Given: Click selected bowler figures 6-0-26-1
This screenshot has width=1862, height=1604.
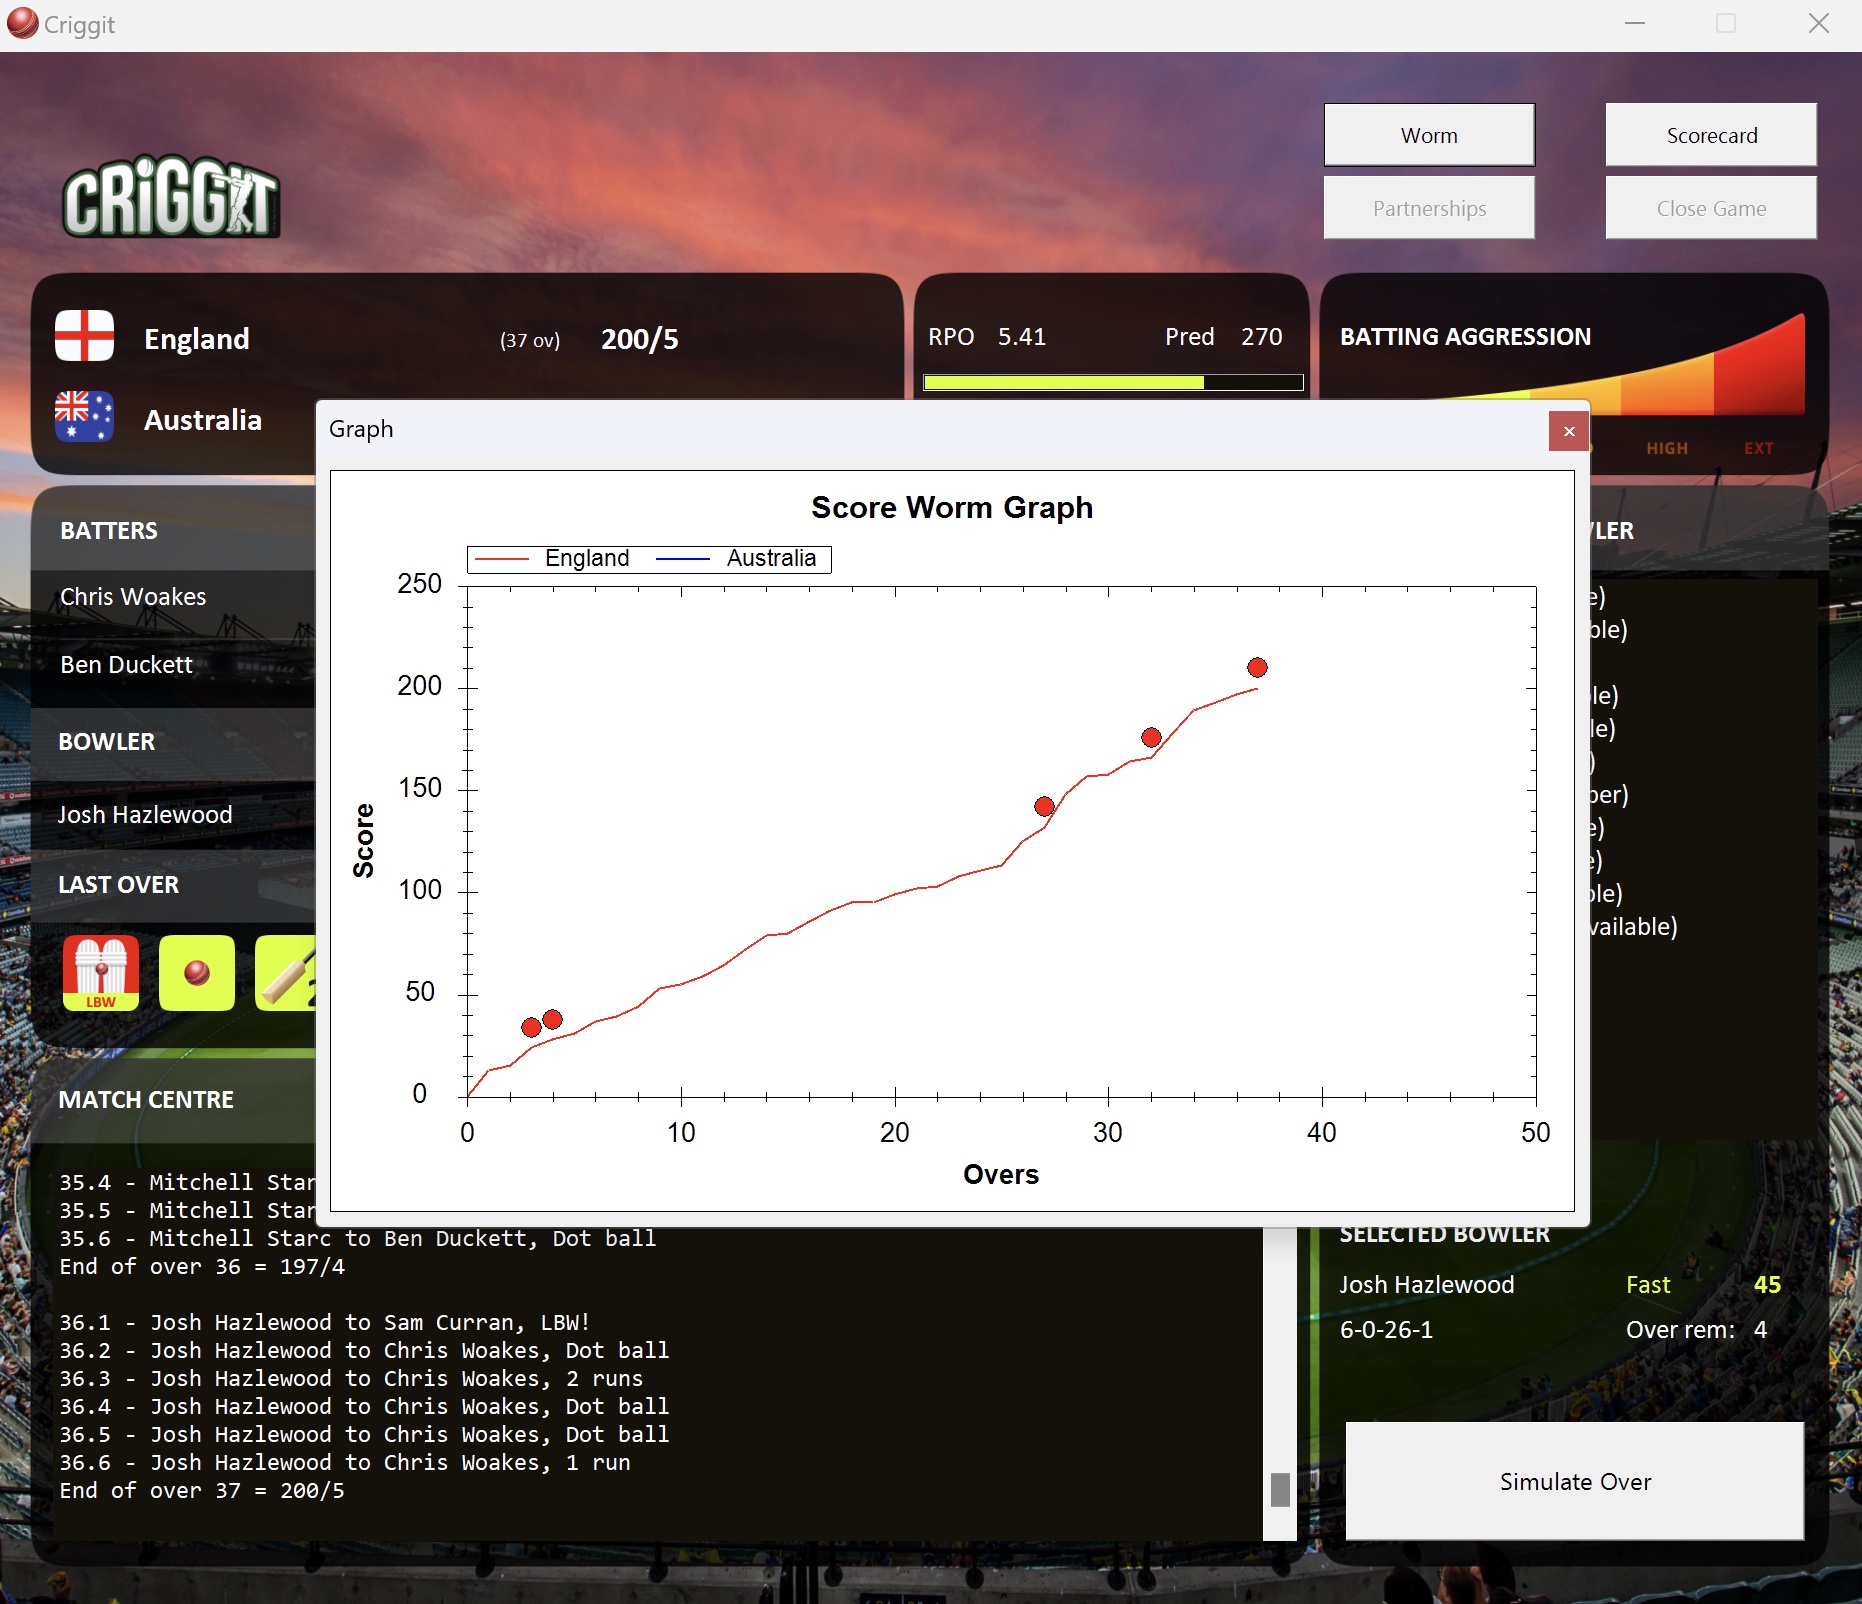Looking at the screenshot, I should 1386,1330.
